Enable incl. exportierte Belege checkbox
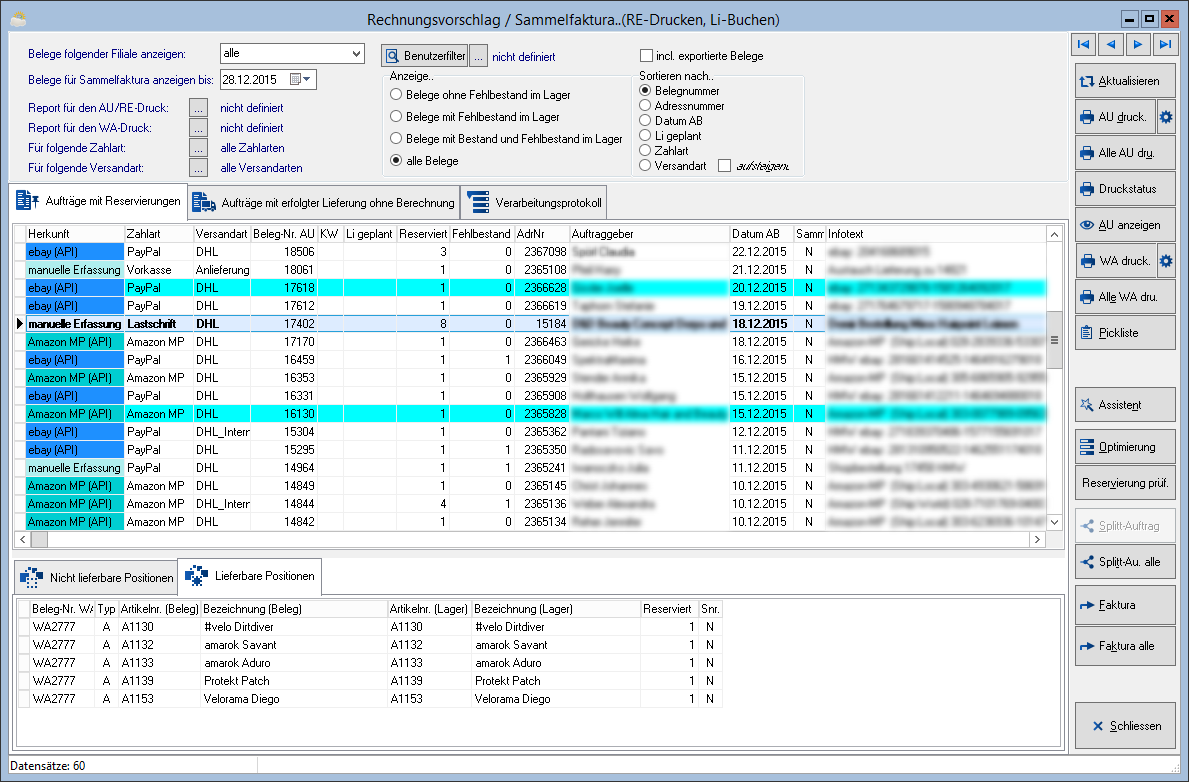The width and height of the screenshot is (1189, 782). point(646,55)
